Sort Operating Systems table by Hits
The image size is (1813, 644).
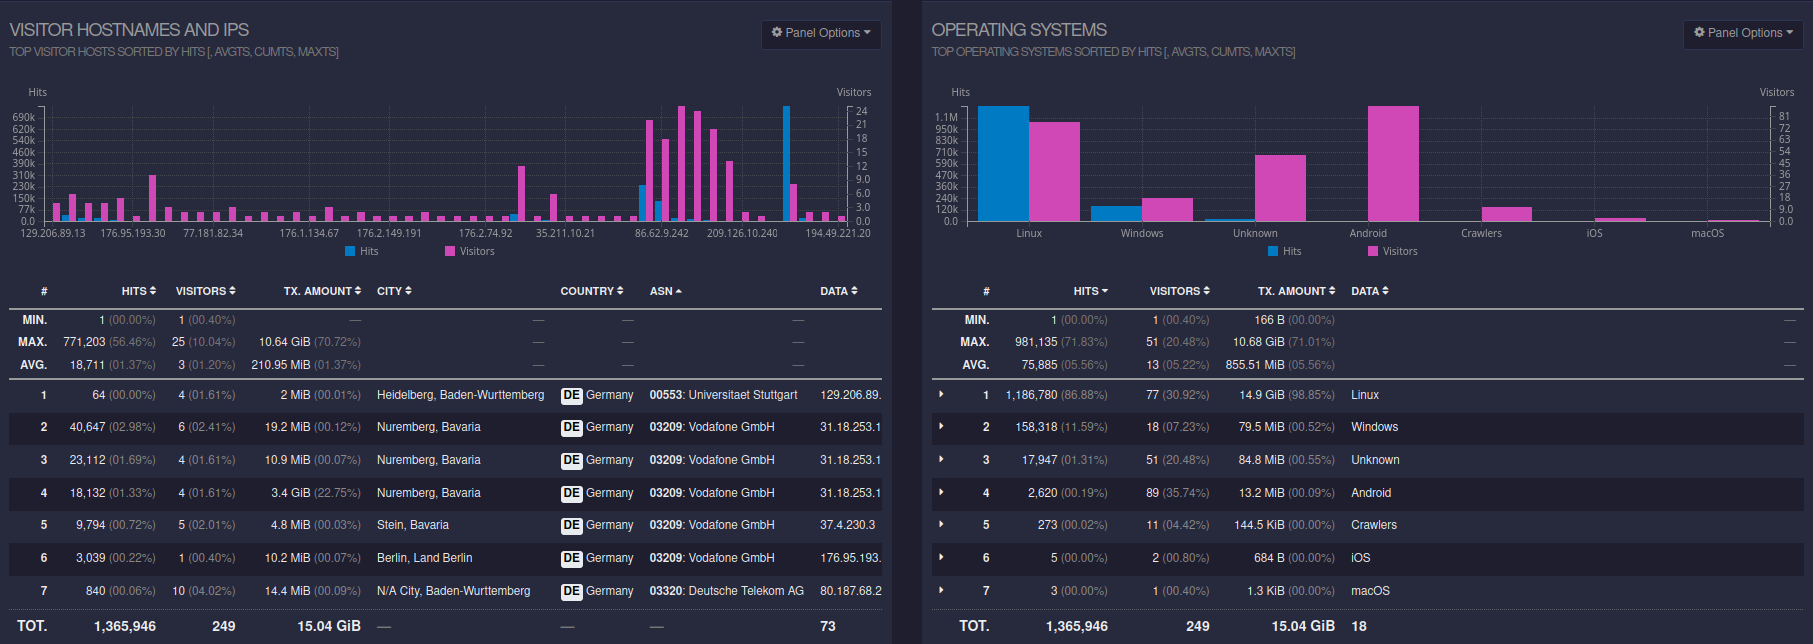pyautogui.click(x=1090, y=291)
